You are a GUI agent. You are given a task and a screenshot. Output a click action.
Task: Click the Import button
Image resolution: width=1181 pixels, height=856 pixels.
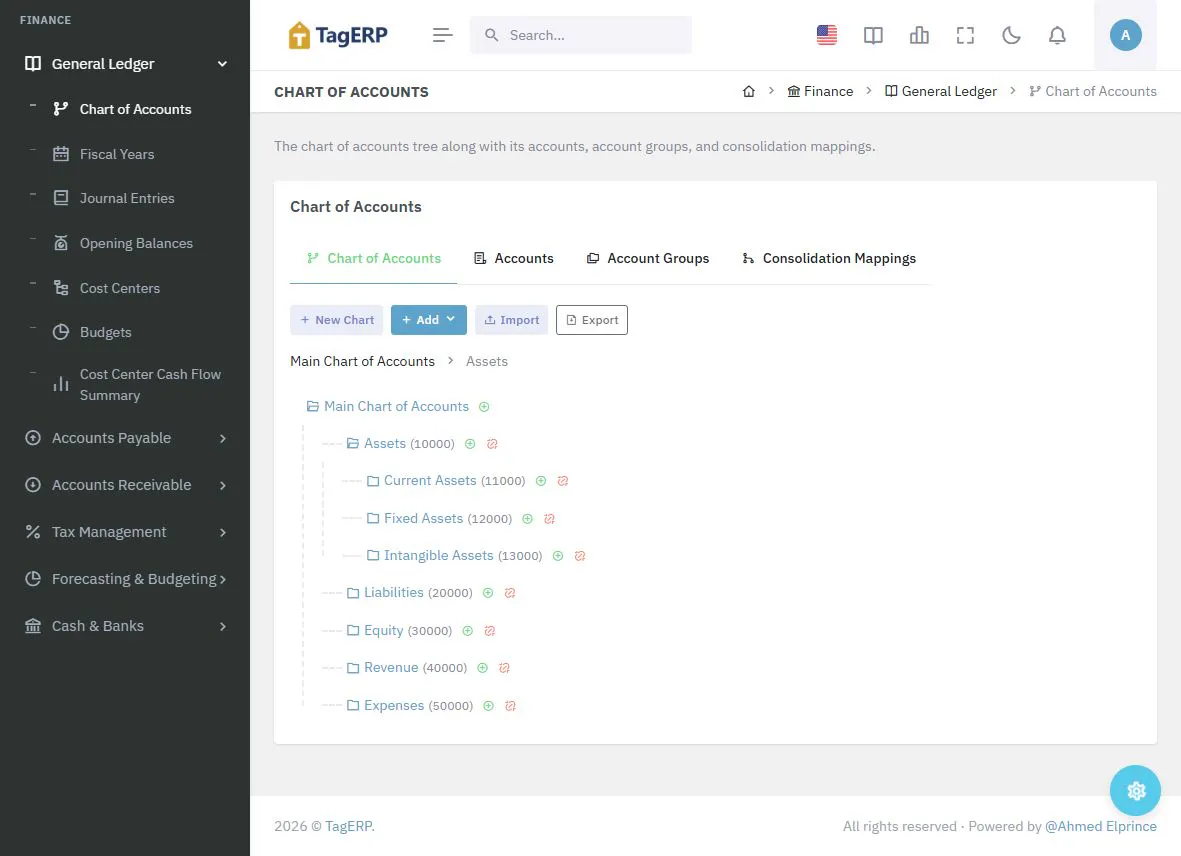[511, 320]
